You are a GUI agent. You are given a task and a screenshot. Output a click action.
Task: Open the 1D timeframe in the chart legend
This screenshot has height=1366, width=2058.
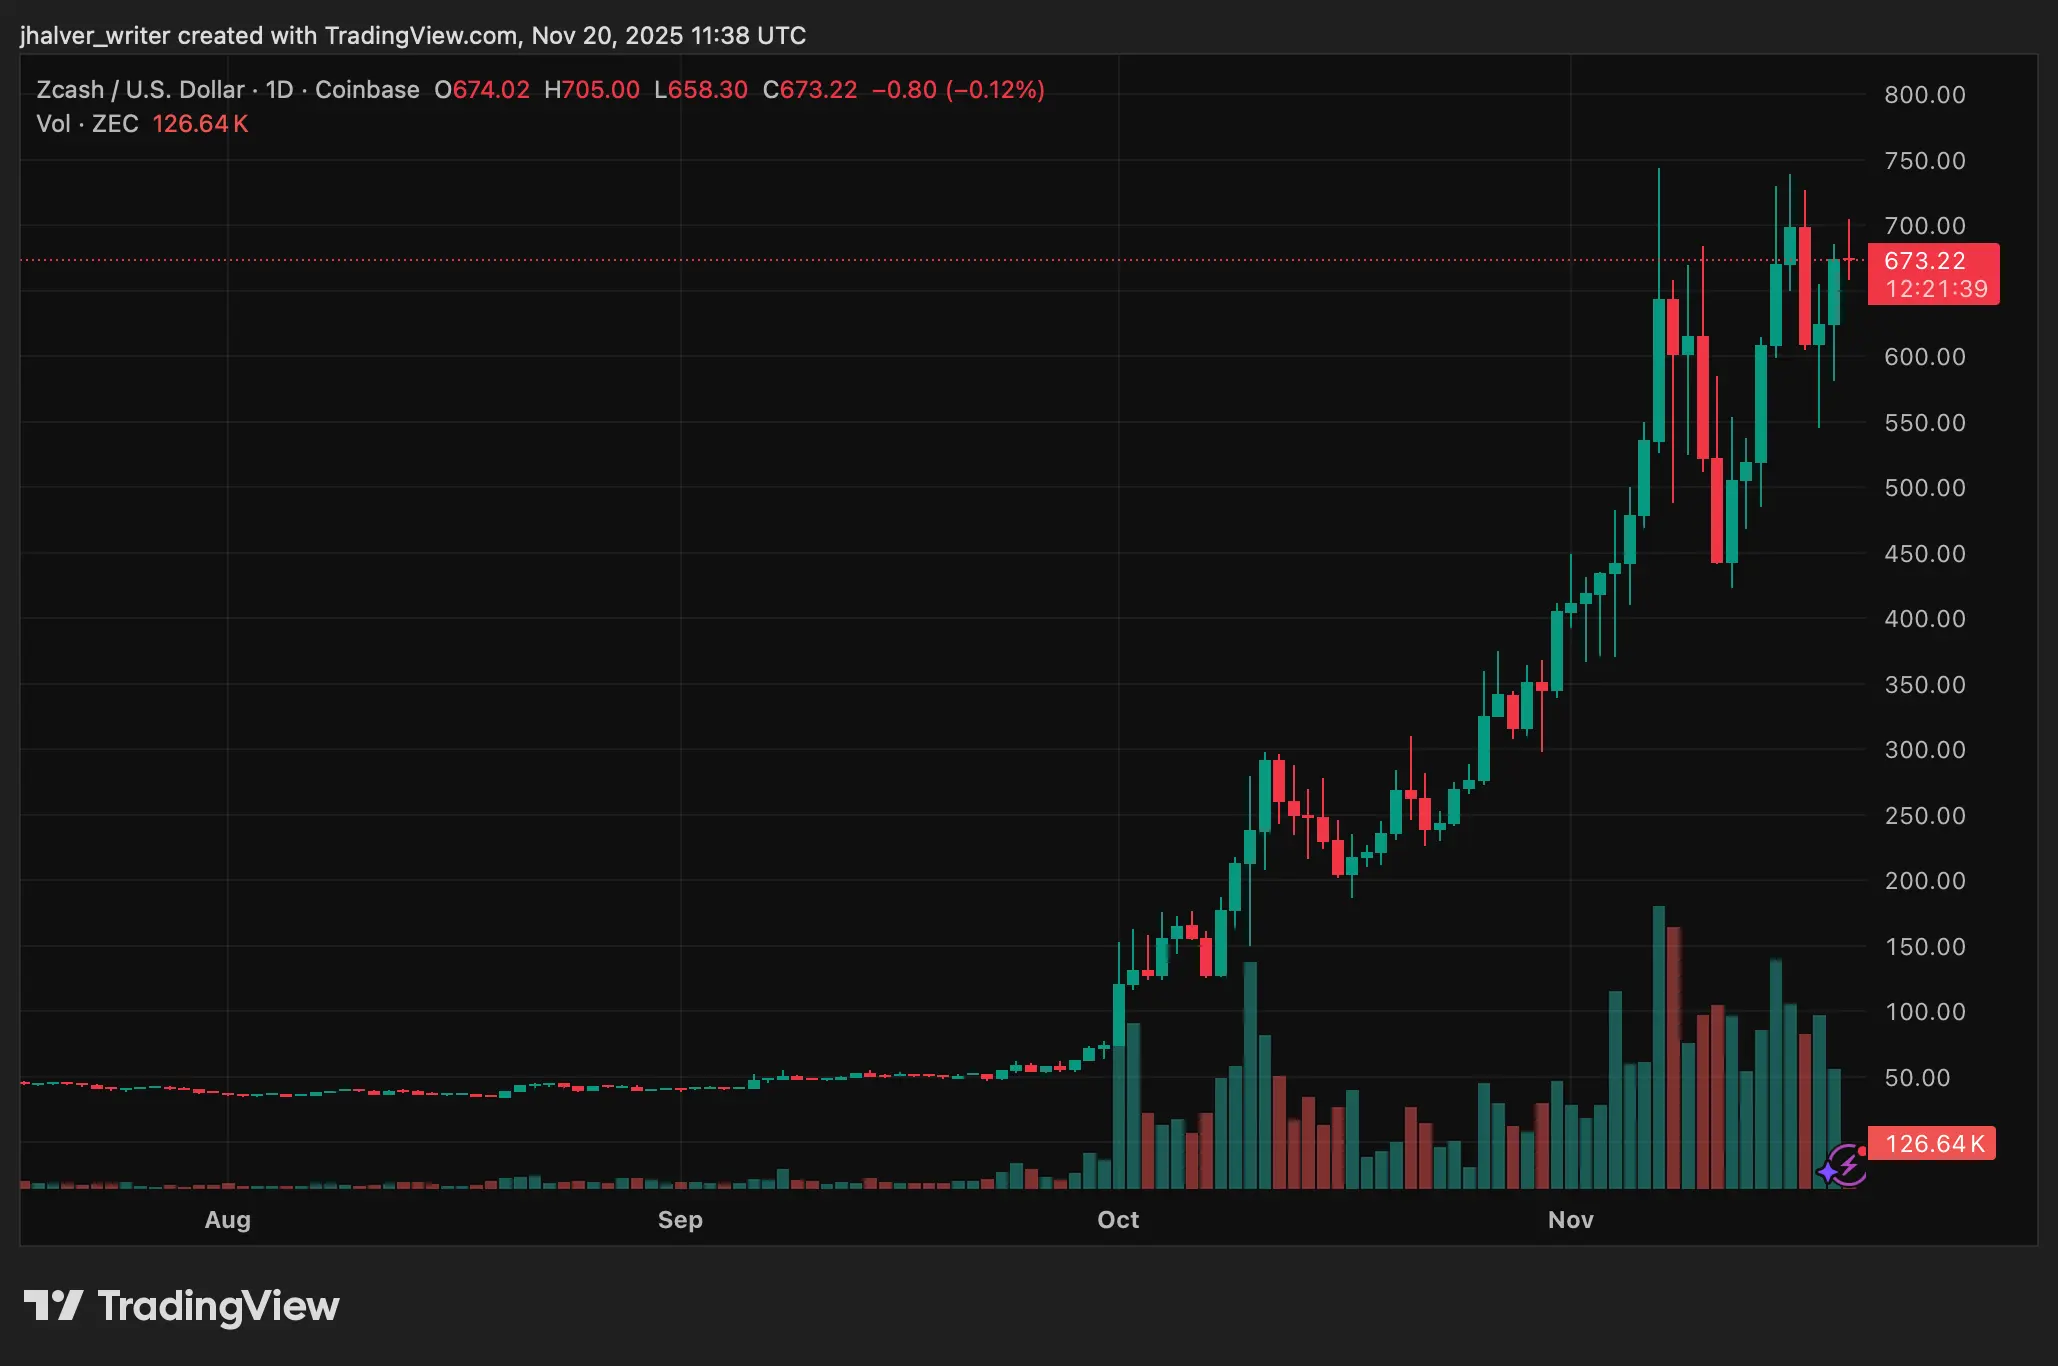[282, 89]
